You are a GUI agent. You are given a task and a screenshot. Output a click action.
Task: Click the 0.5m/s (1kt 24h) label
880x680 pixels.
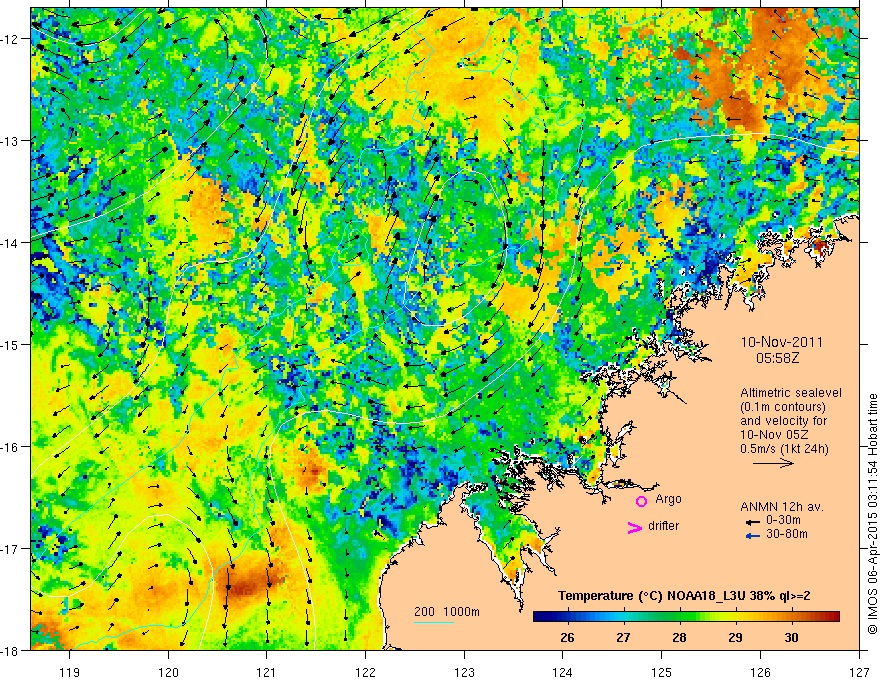click(x=785, y=449)
